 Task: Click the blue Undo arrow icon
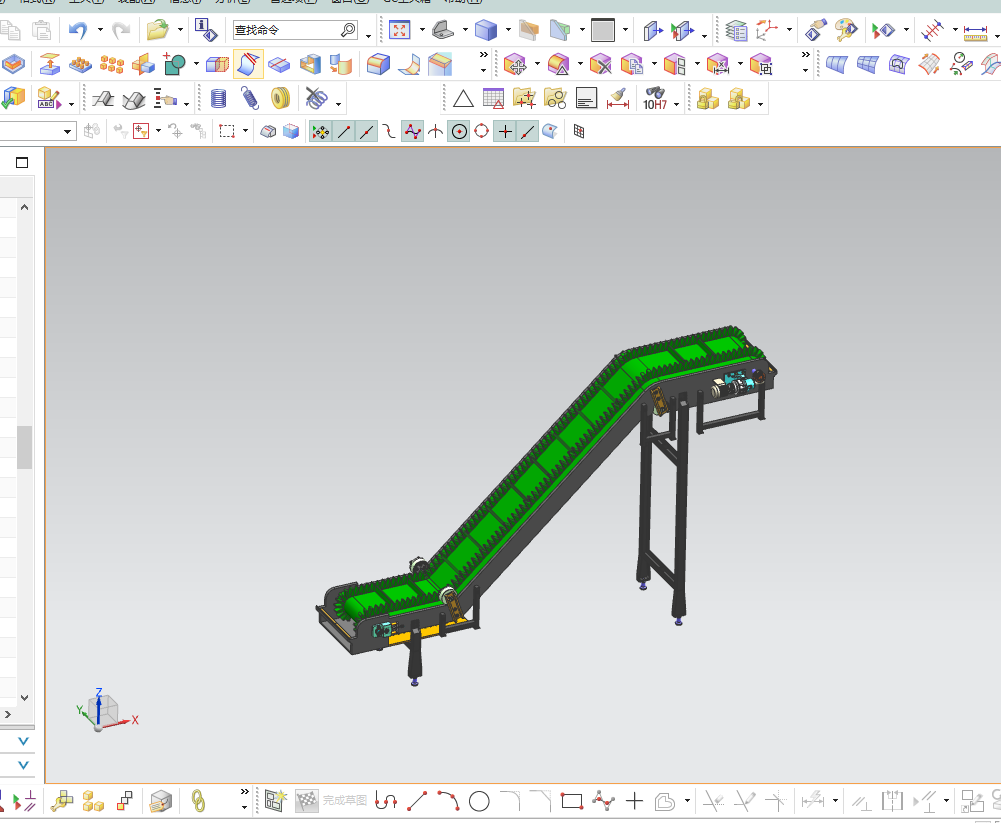click(x=79, y=30)
